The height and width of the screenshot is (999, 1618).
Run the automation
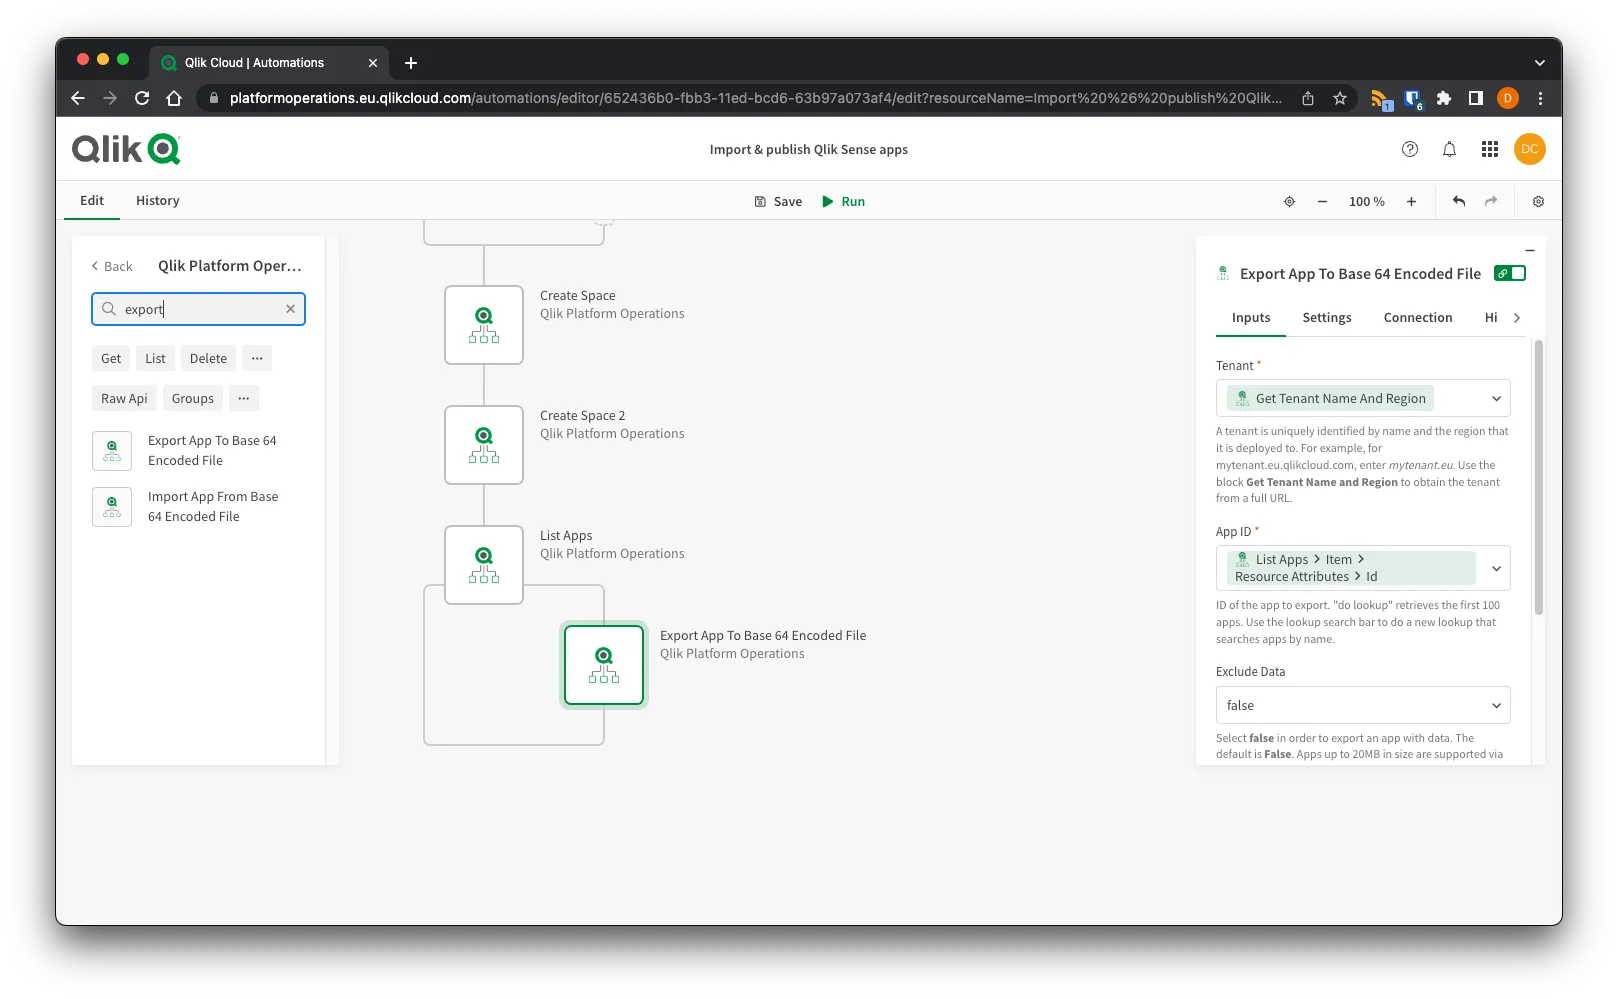coord(843,201)
